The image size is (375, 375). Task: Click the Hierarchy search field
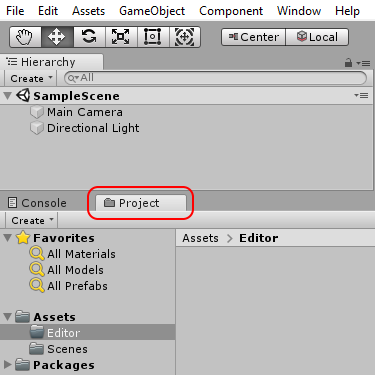click(x=215, y=78)
